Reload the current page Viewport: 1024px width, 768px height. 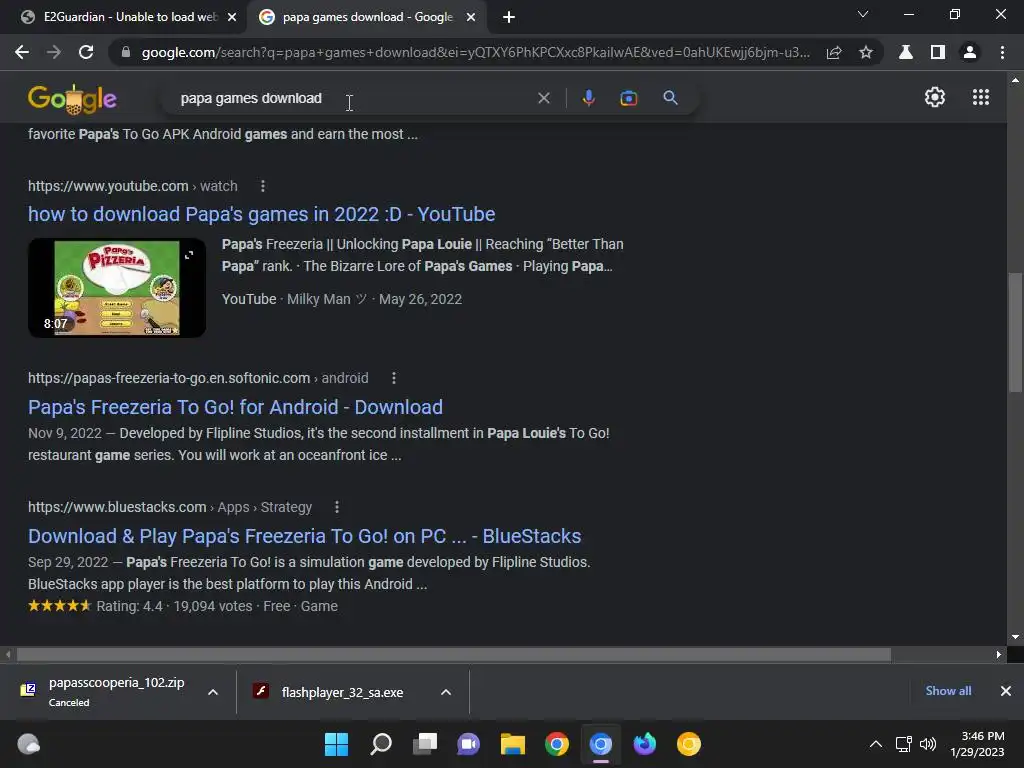(x=86, y=52)
